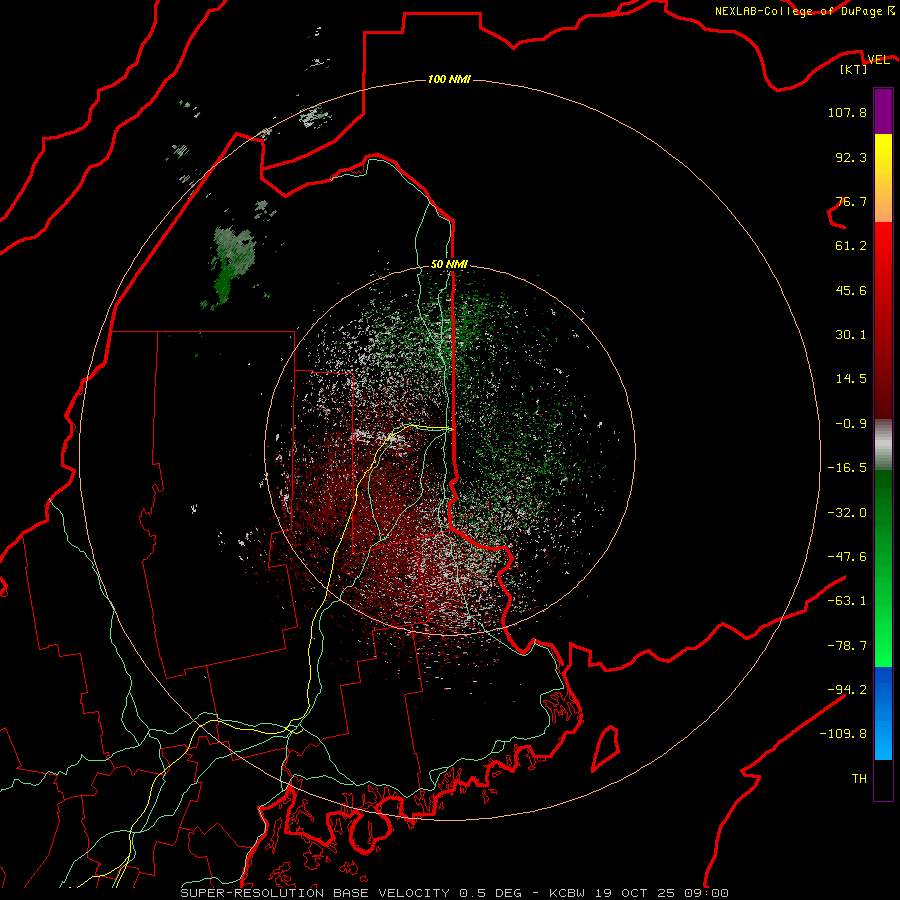Click the 107.8 velocity scale value

847,112
